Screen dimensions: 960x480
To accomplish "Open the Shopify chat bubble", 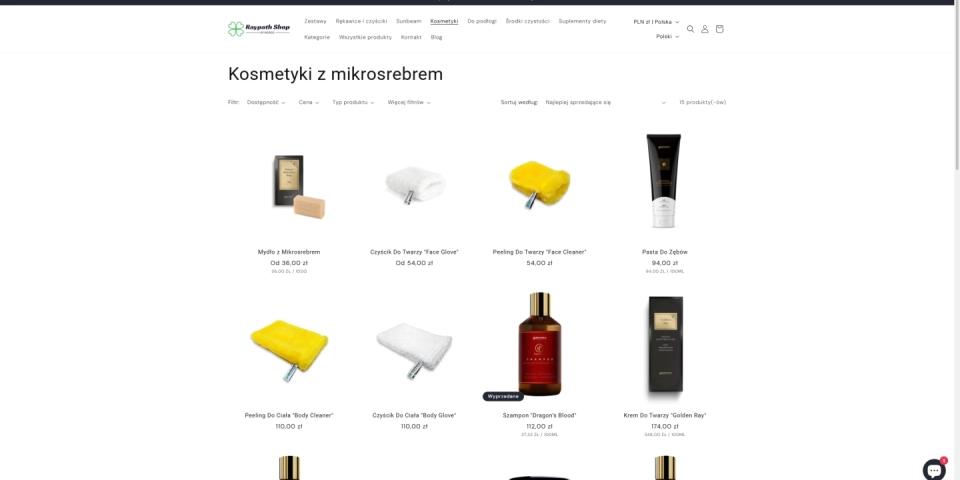I will (934, 469).
